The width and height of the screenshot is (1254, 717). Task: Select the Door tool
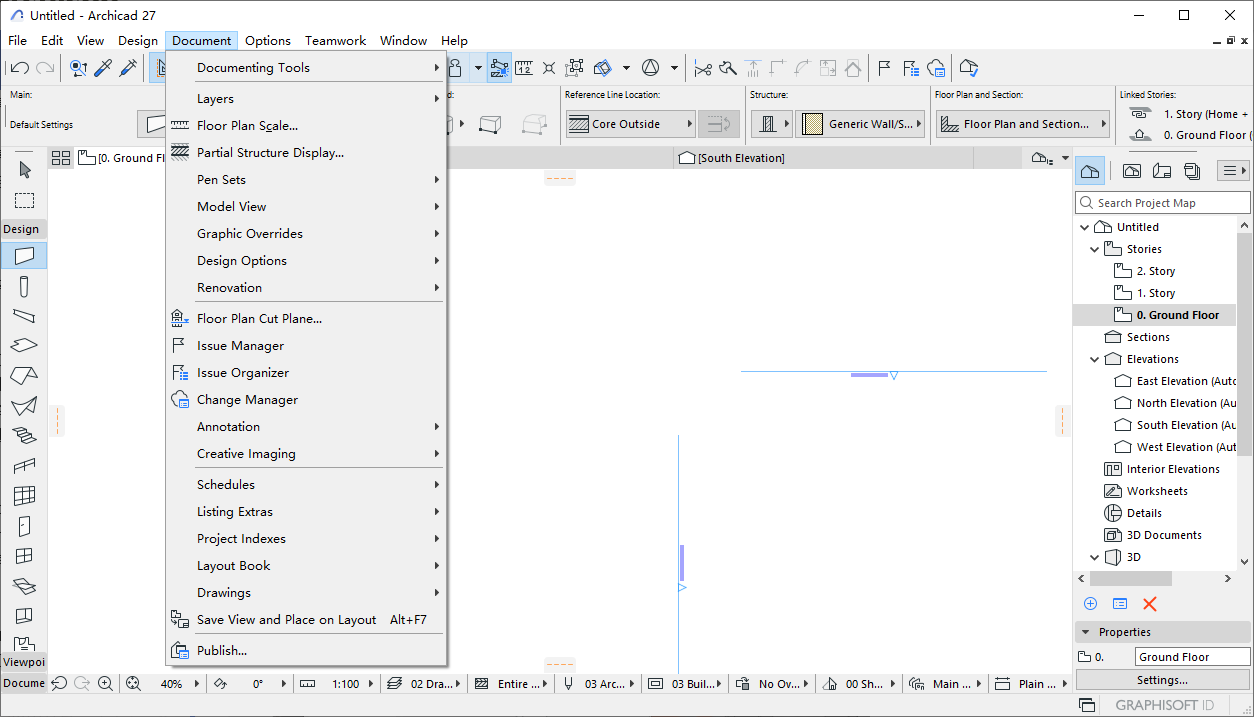tap(25, 525)
